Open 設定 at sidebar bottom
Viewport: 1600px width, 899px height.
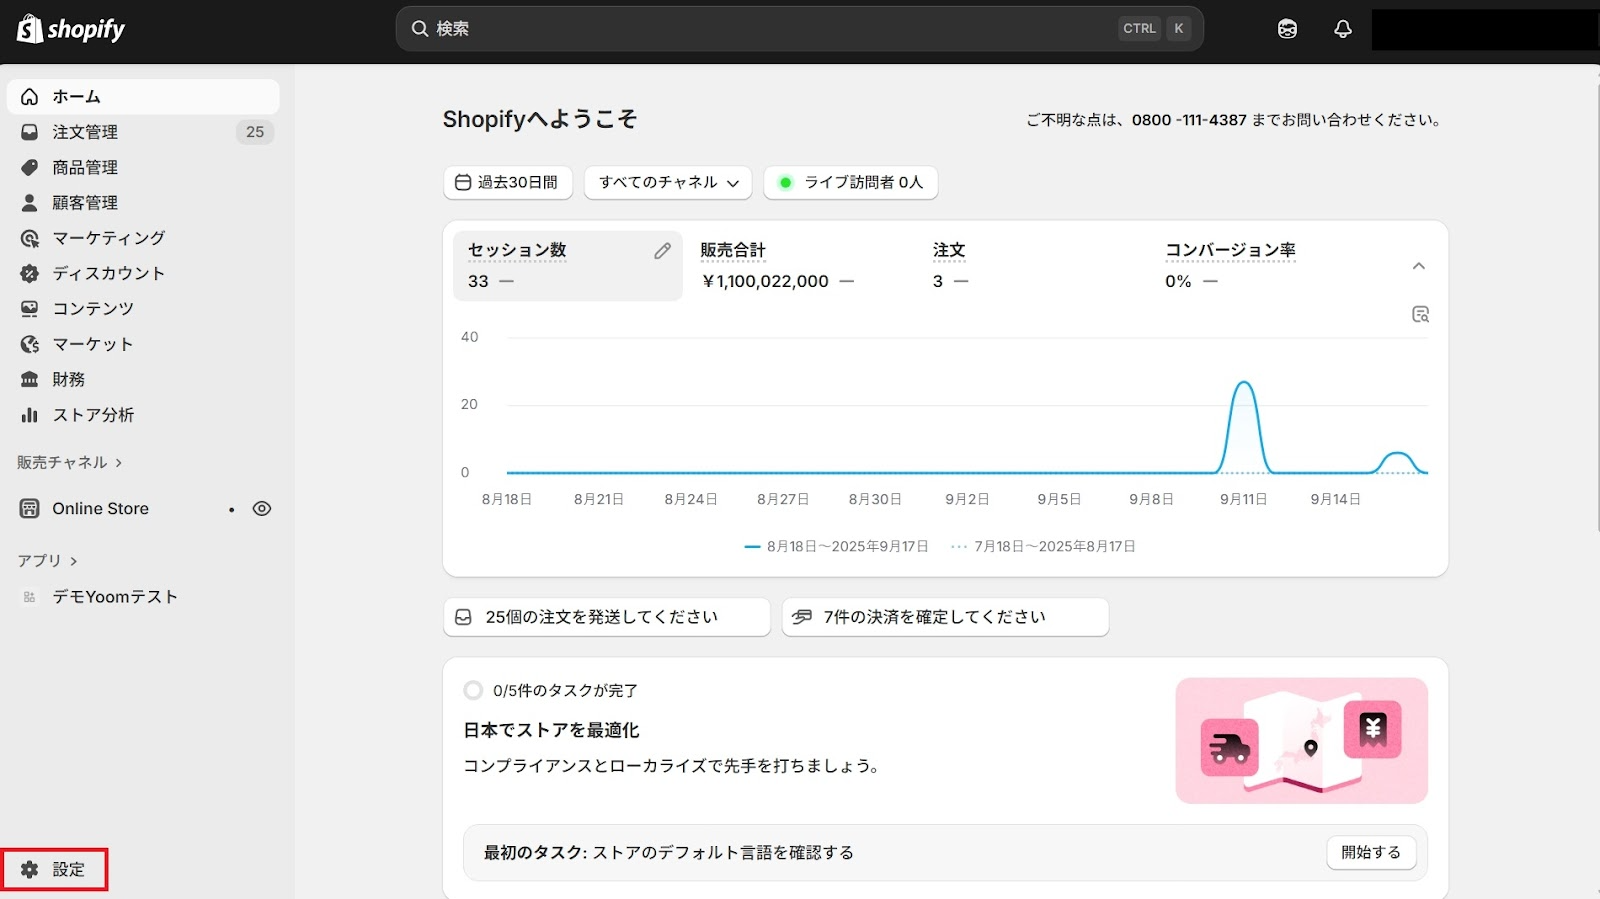pos(54,870)
